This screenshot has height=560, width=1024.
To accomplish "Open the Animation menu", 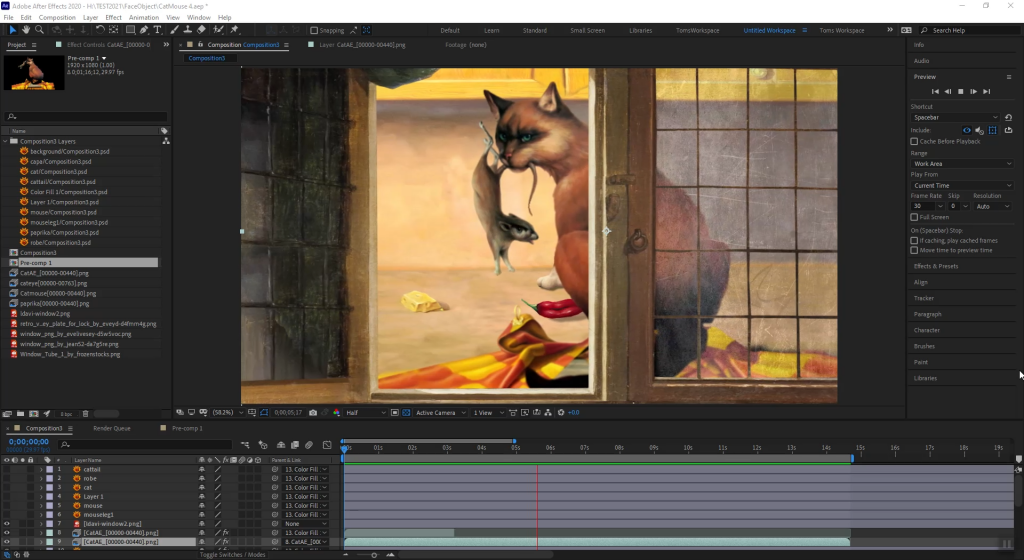I will [144, 18].
